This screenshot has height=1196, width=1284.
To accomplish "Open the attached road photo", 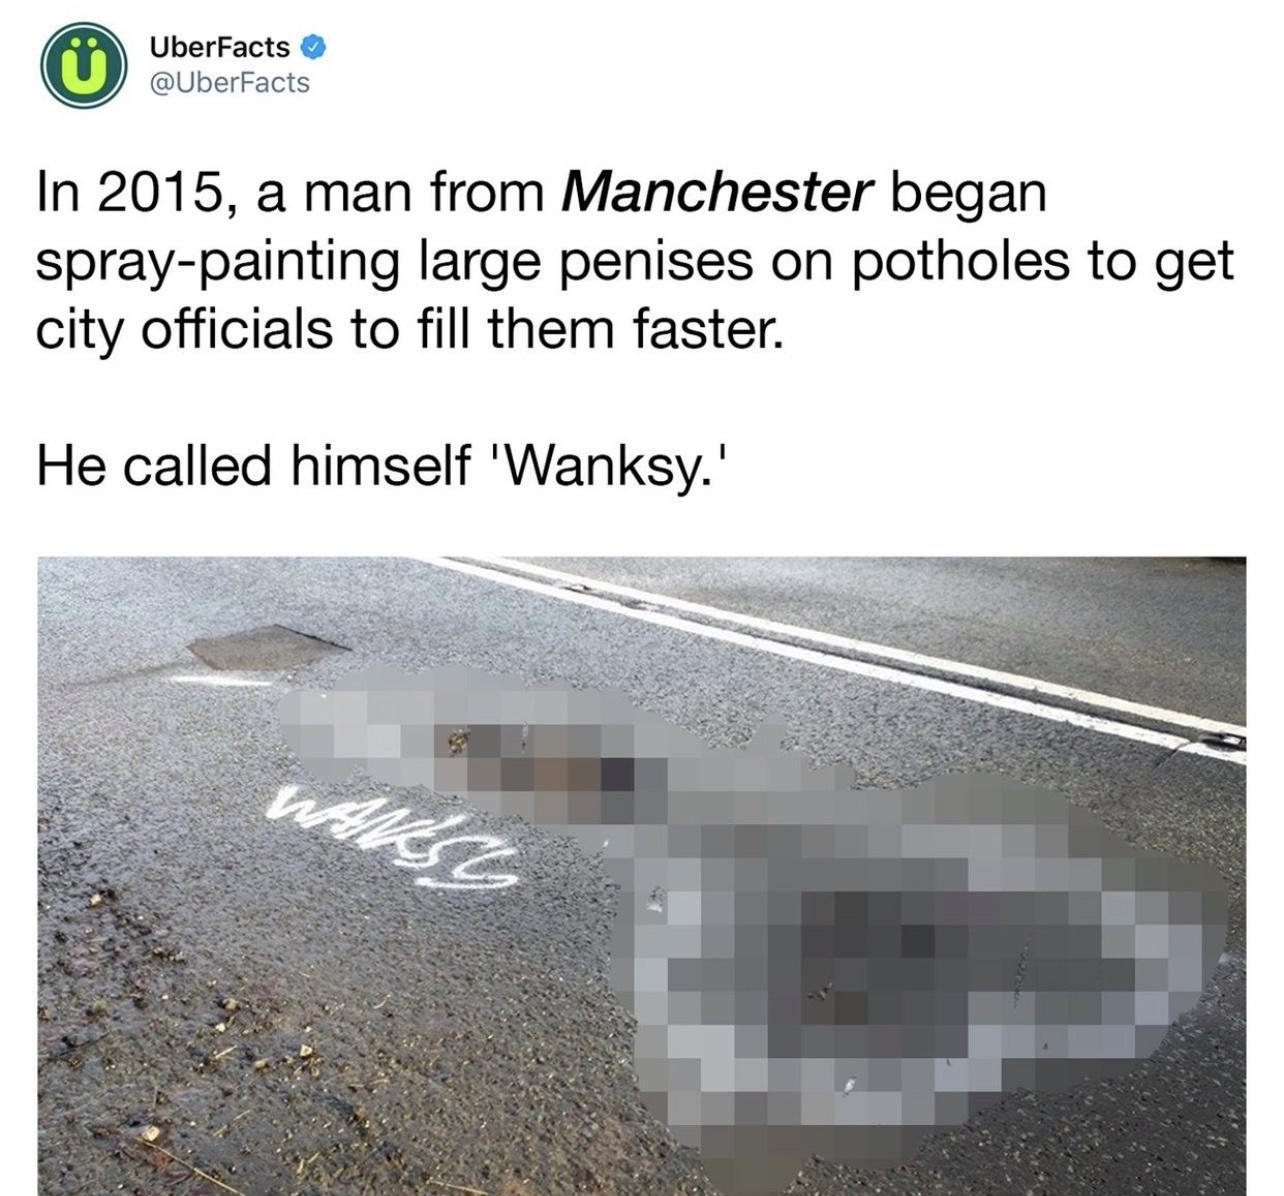I will (x=641, y=875).
